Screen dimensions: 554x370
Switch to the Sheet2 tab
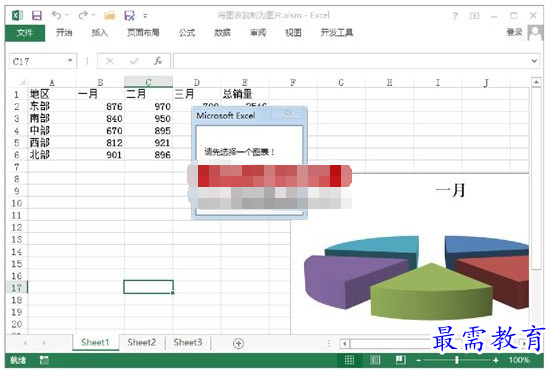point(142,342)
